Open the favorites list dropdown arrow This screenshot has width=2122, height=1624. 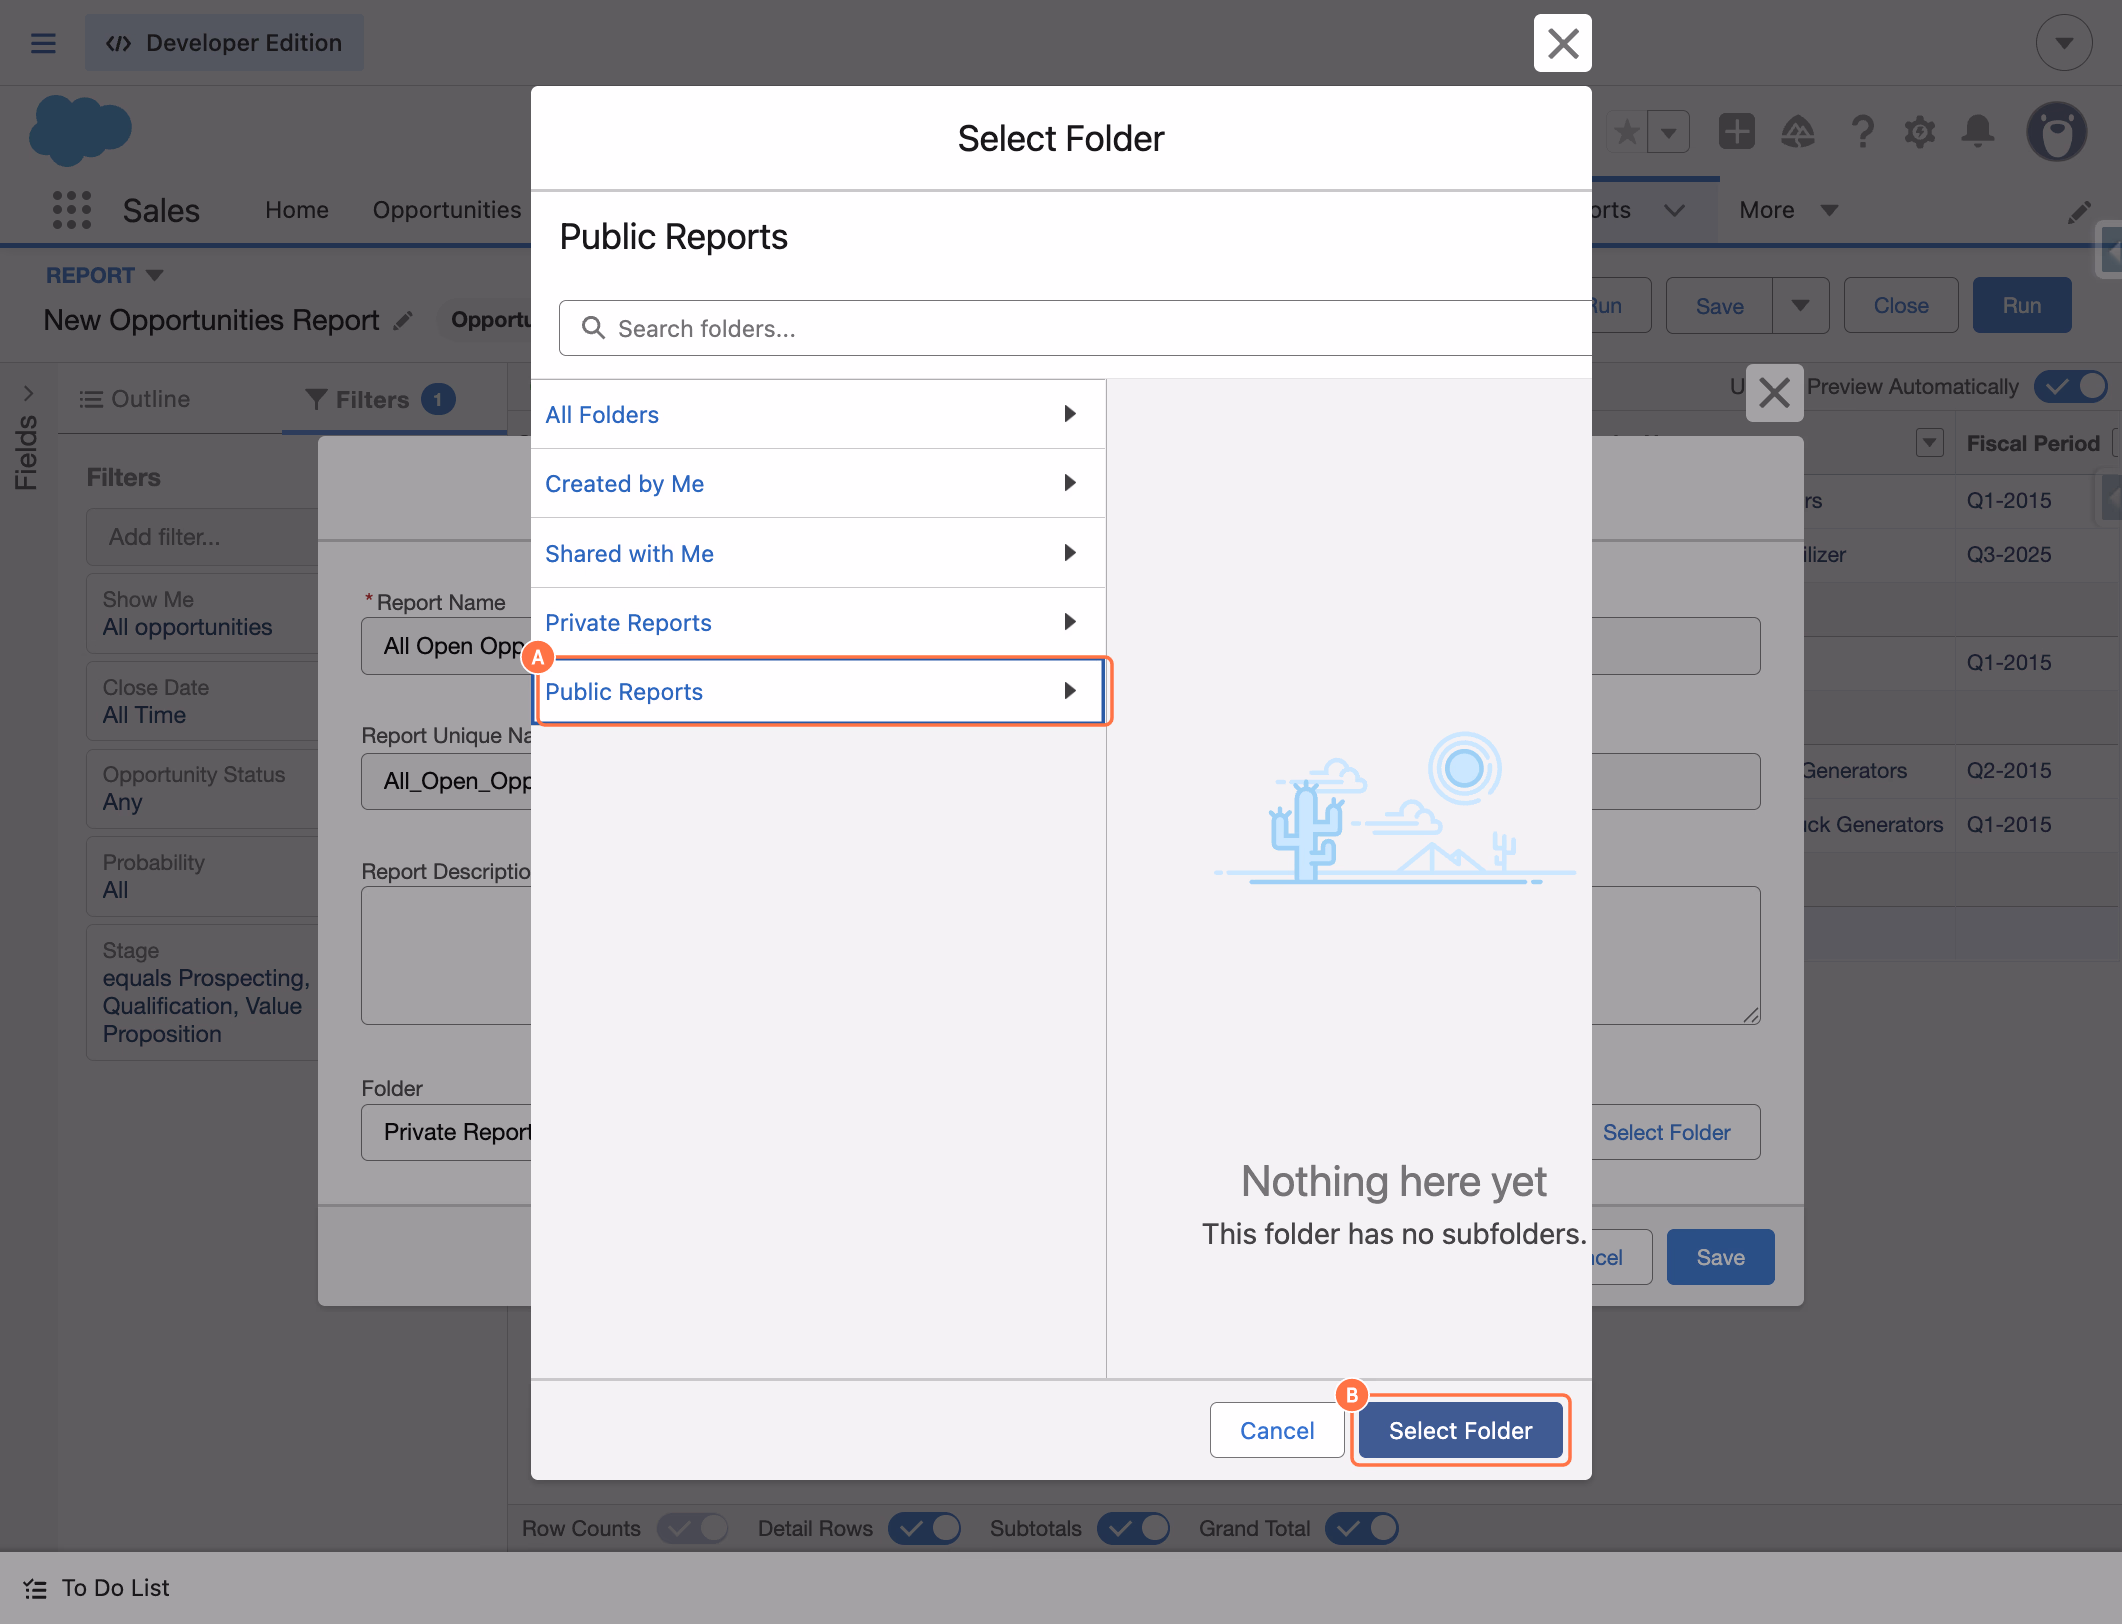pyautogui.click(x=1669, y=131)
